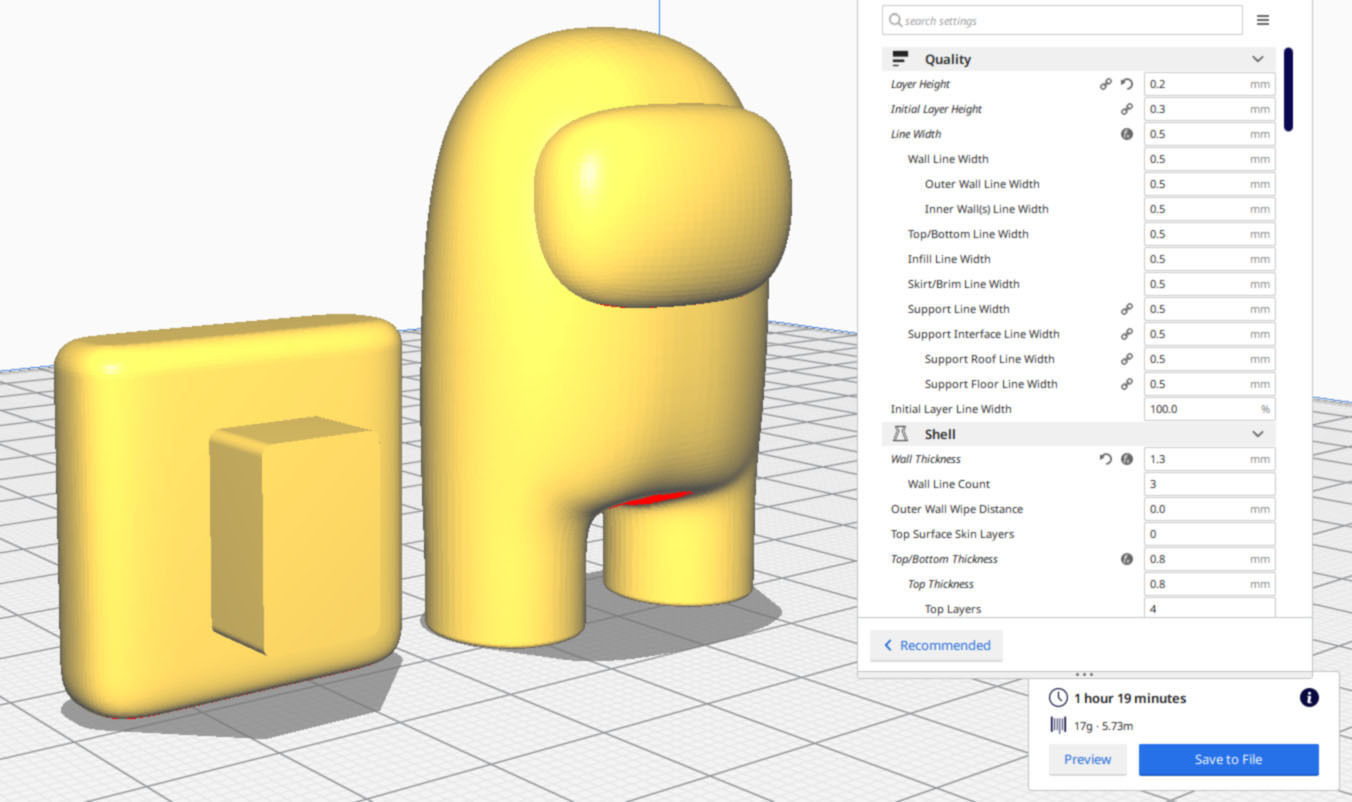Edit the Outer Wall Wipe Distance field
The height and width of the screenshot is (802, 1352).
click(x=1209, y=509)
